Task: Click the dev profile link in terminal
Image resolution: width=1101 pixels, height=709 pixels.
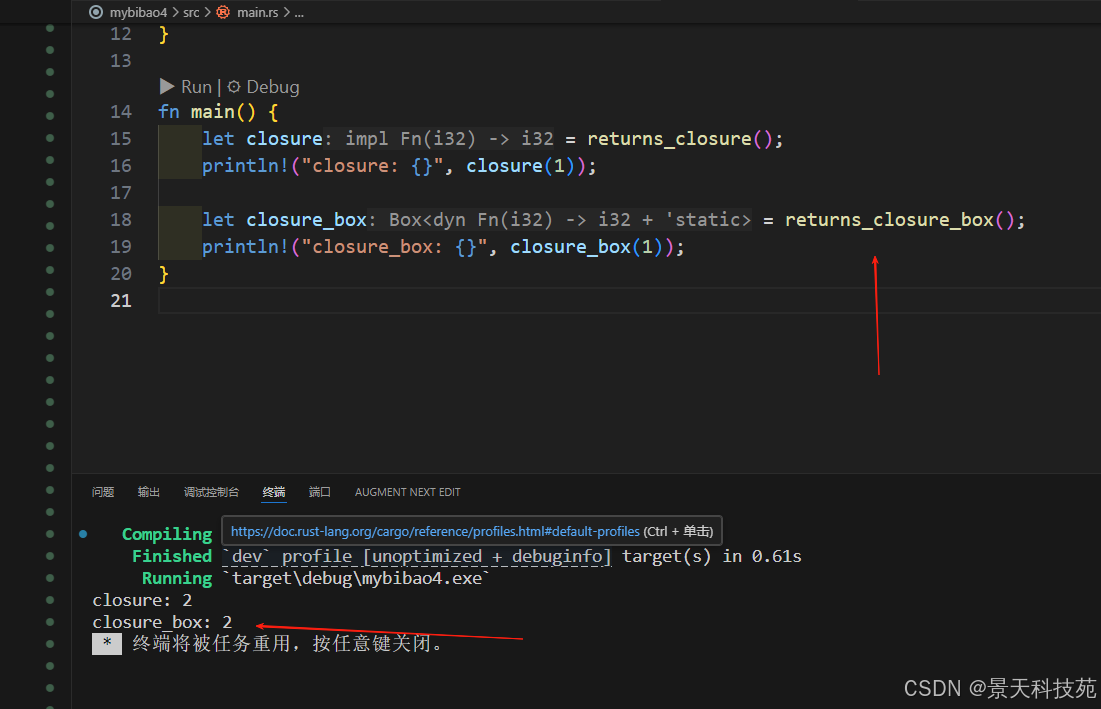Action: point(416,557)
